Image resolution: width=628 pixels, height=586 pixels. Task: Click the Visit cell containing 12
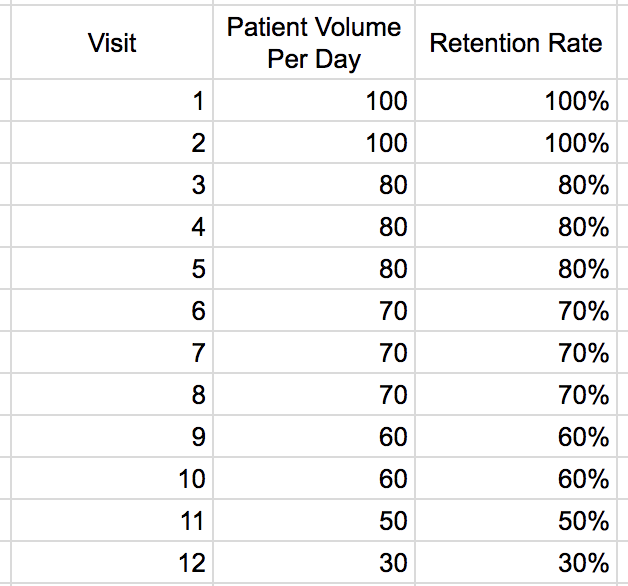point(112,563)
